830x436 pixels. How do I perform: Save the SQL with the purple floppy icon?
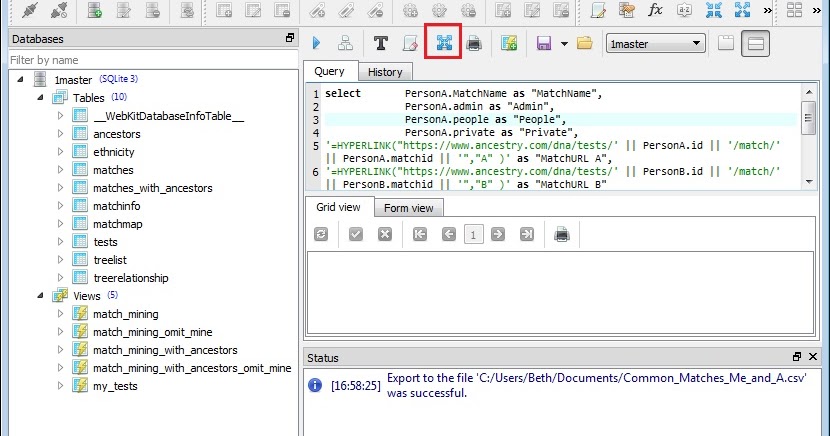[x=544, y=43]
